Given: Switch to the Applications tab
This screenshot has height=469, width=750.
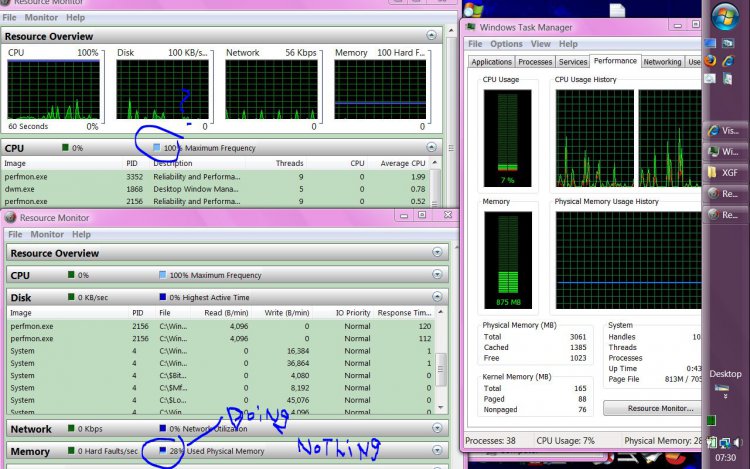Looking at the screenshot, I should tap(491, 62).
